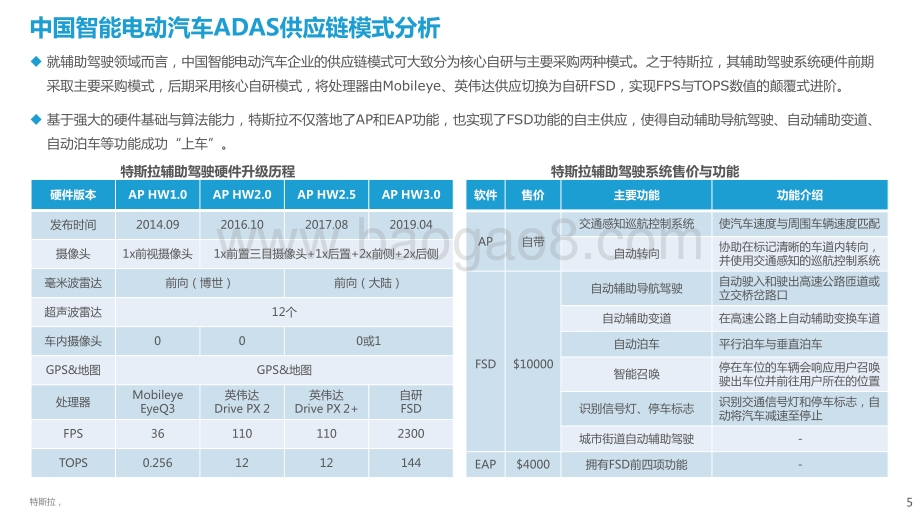Select the AP HW3.0 column header

[411, 195]
